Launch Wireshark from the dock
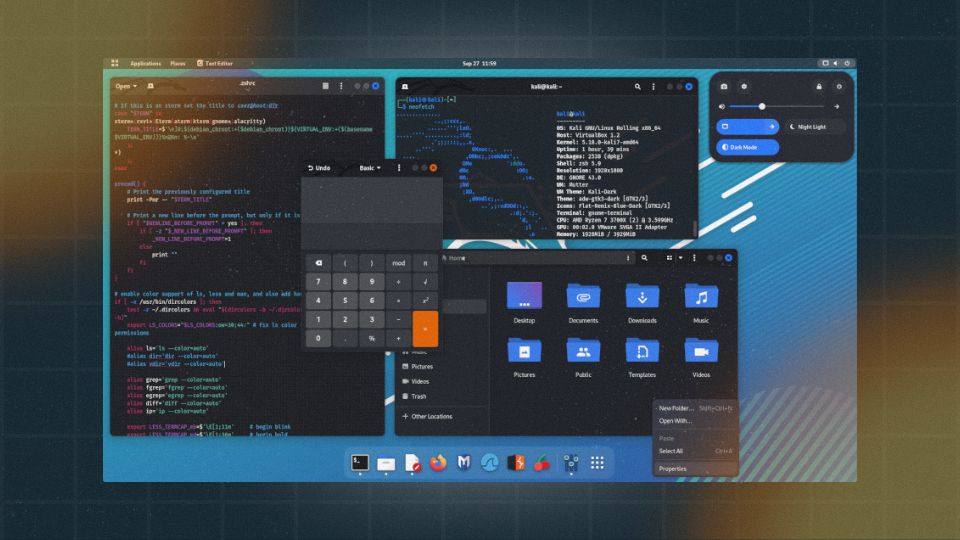This screenshot has width=960, height=540. [489, 463]
